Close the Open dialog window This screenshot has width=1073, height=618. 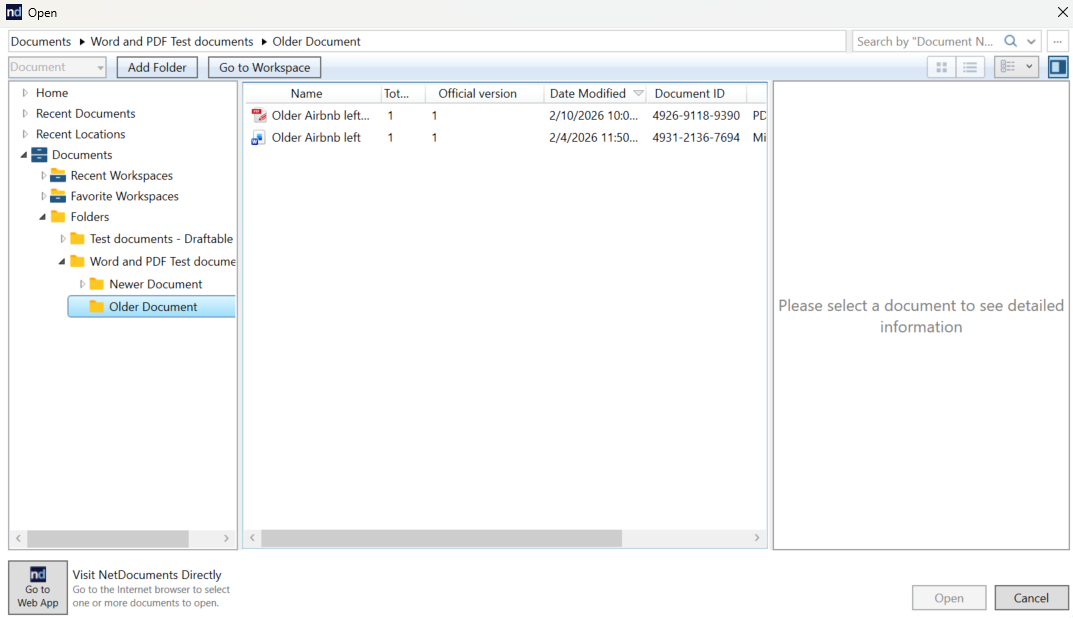1063,12
